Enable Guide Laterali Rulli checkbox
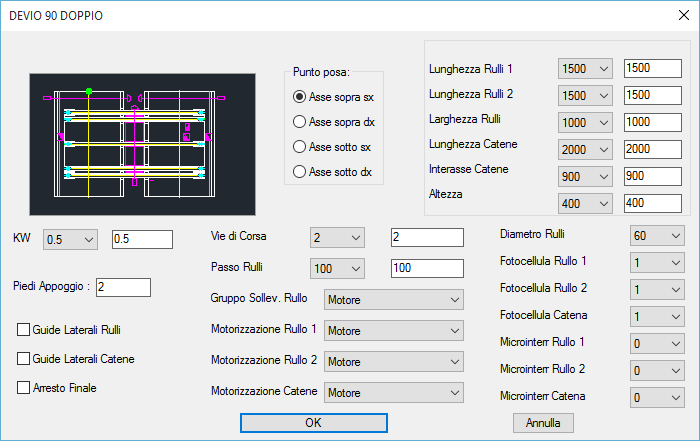Image resolution: width=700 pixels, height=441 pixels. coord(69,330)
